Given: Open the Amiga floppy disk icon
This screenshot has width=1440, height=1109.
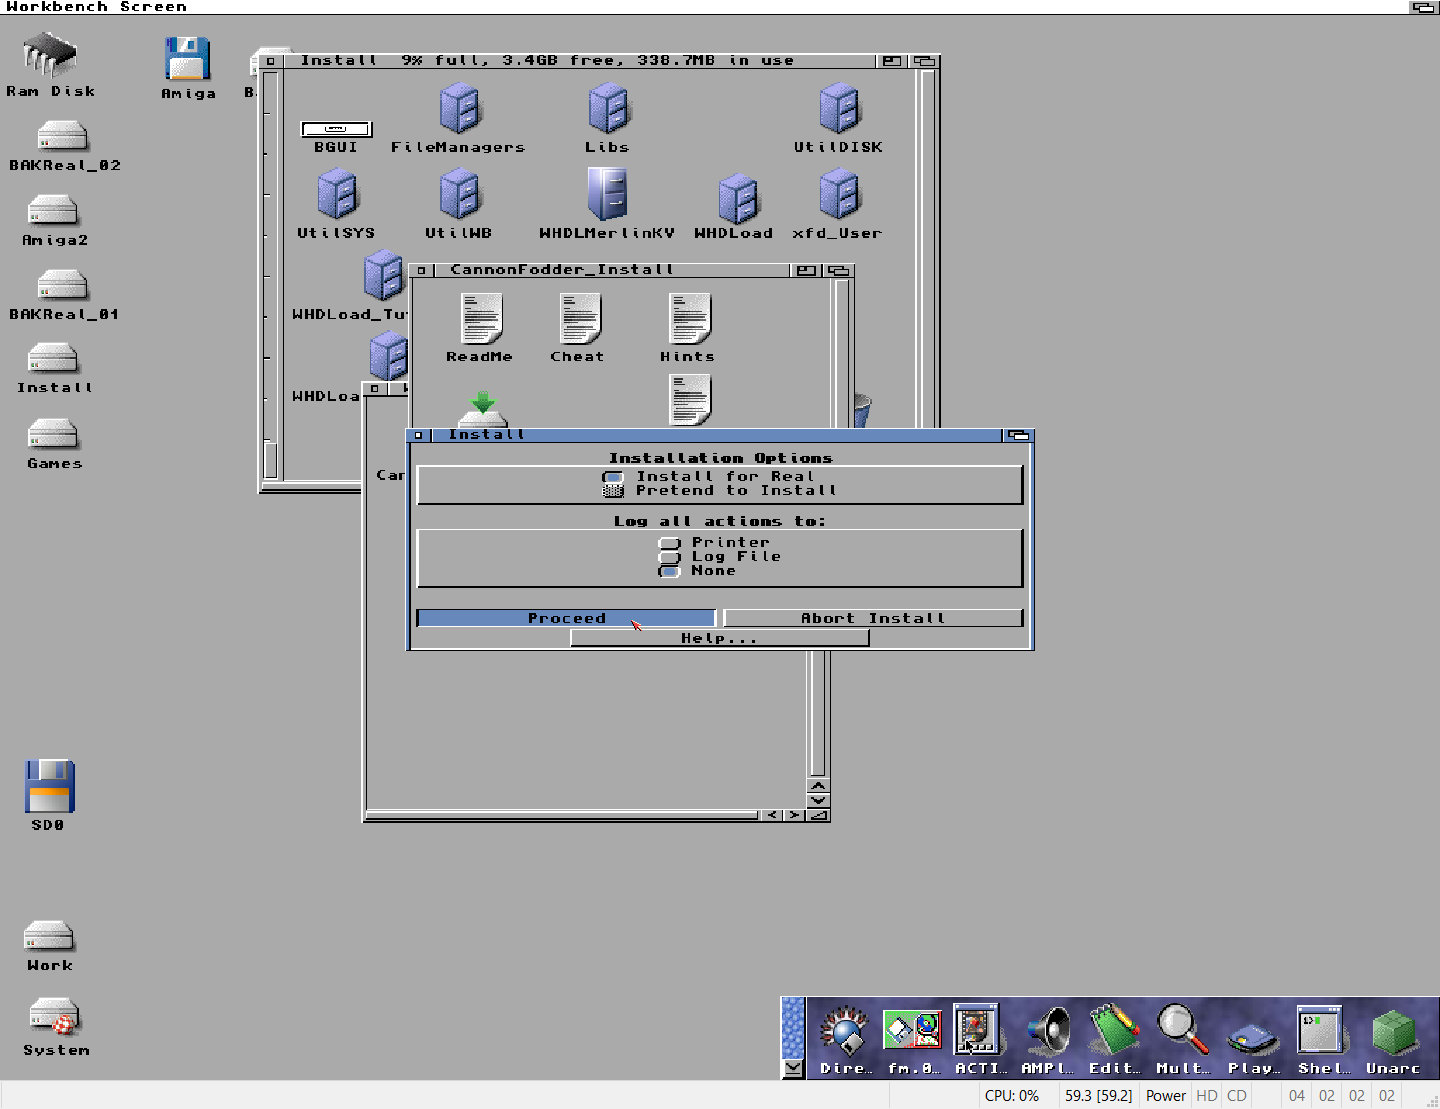Looking at the screenshot, I should [x=188, y=59].
